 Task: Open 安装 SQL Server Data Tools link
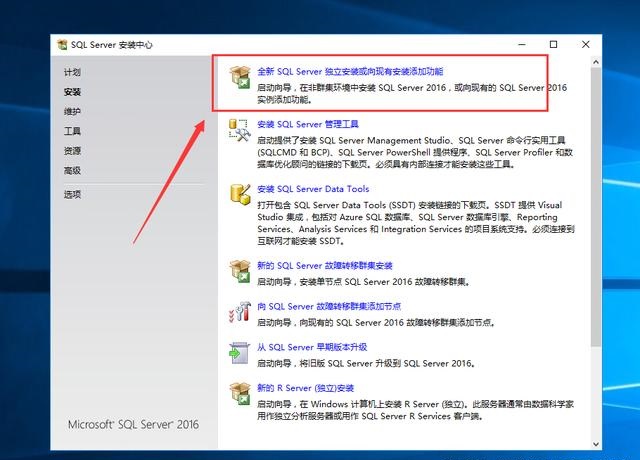click(313, 189)
